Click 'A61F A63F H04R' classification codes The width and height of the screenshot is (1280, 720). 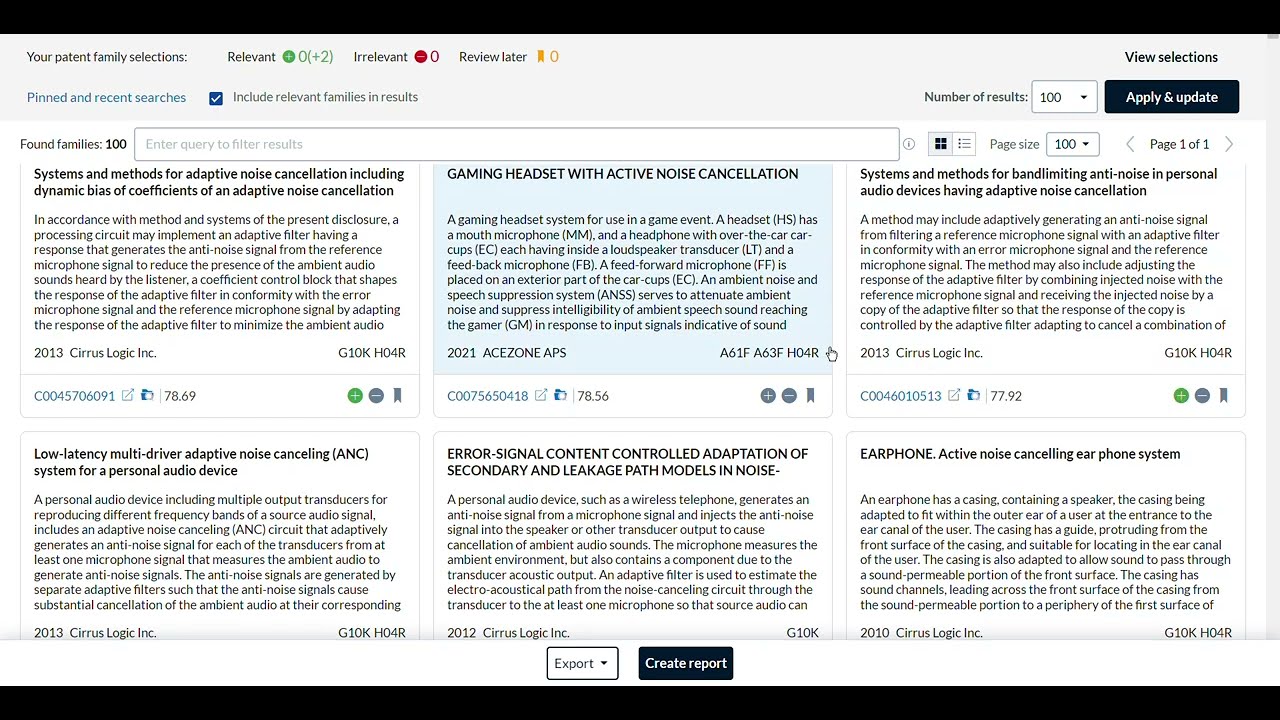pyautogui.click(x=769, y=353)
